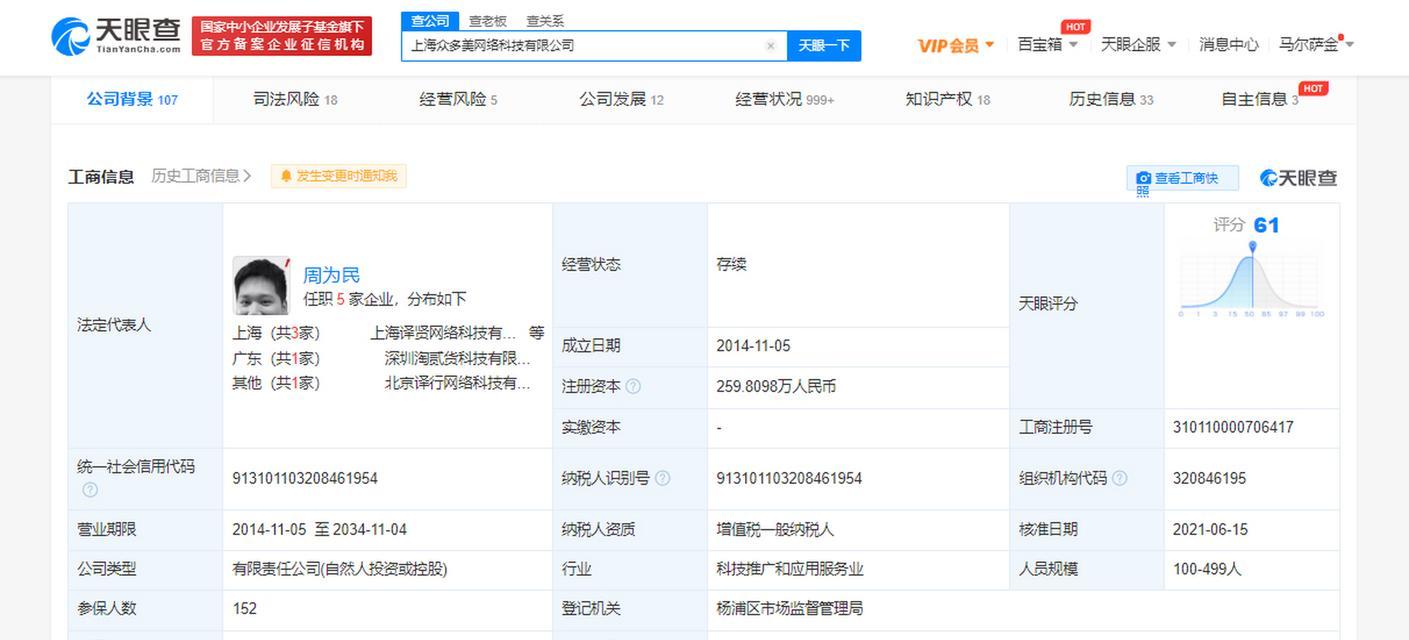The height and width of the screenshot is (640, 1409).
Task: Click the HOT badge near 自主信息
Action: tap(1313, 89)
